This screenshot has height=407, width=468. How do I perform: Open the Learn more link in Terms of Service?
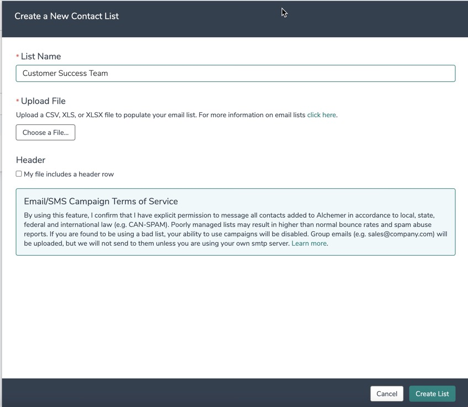point(309,243)
